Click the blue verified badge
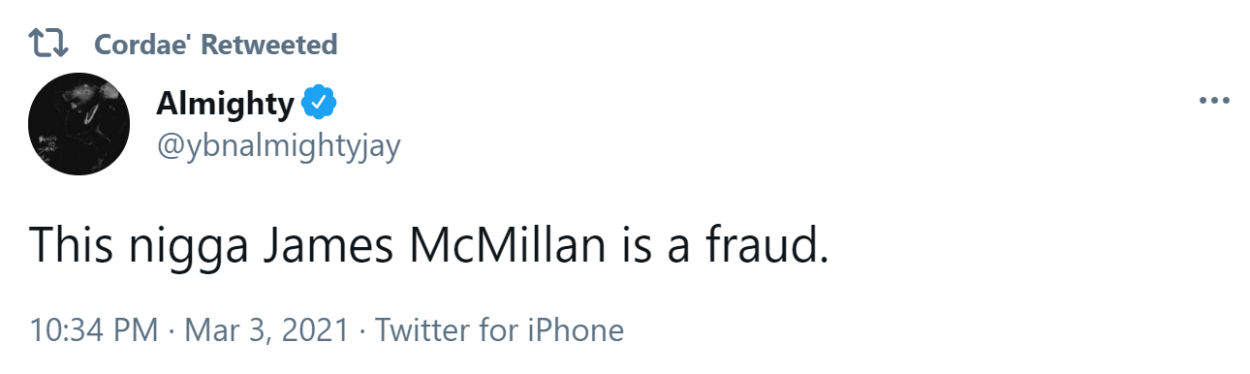 [x=319, y=103]
